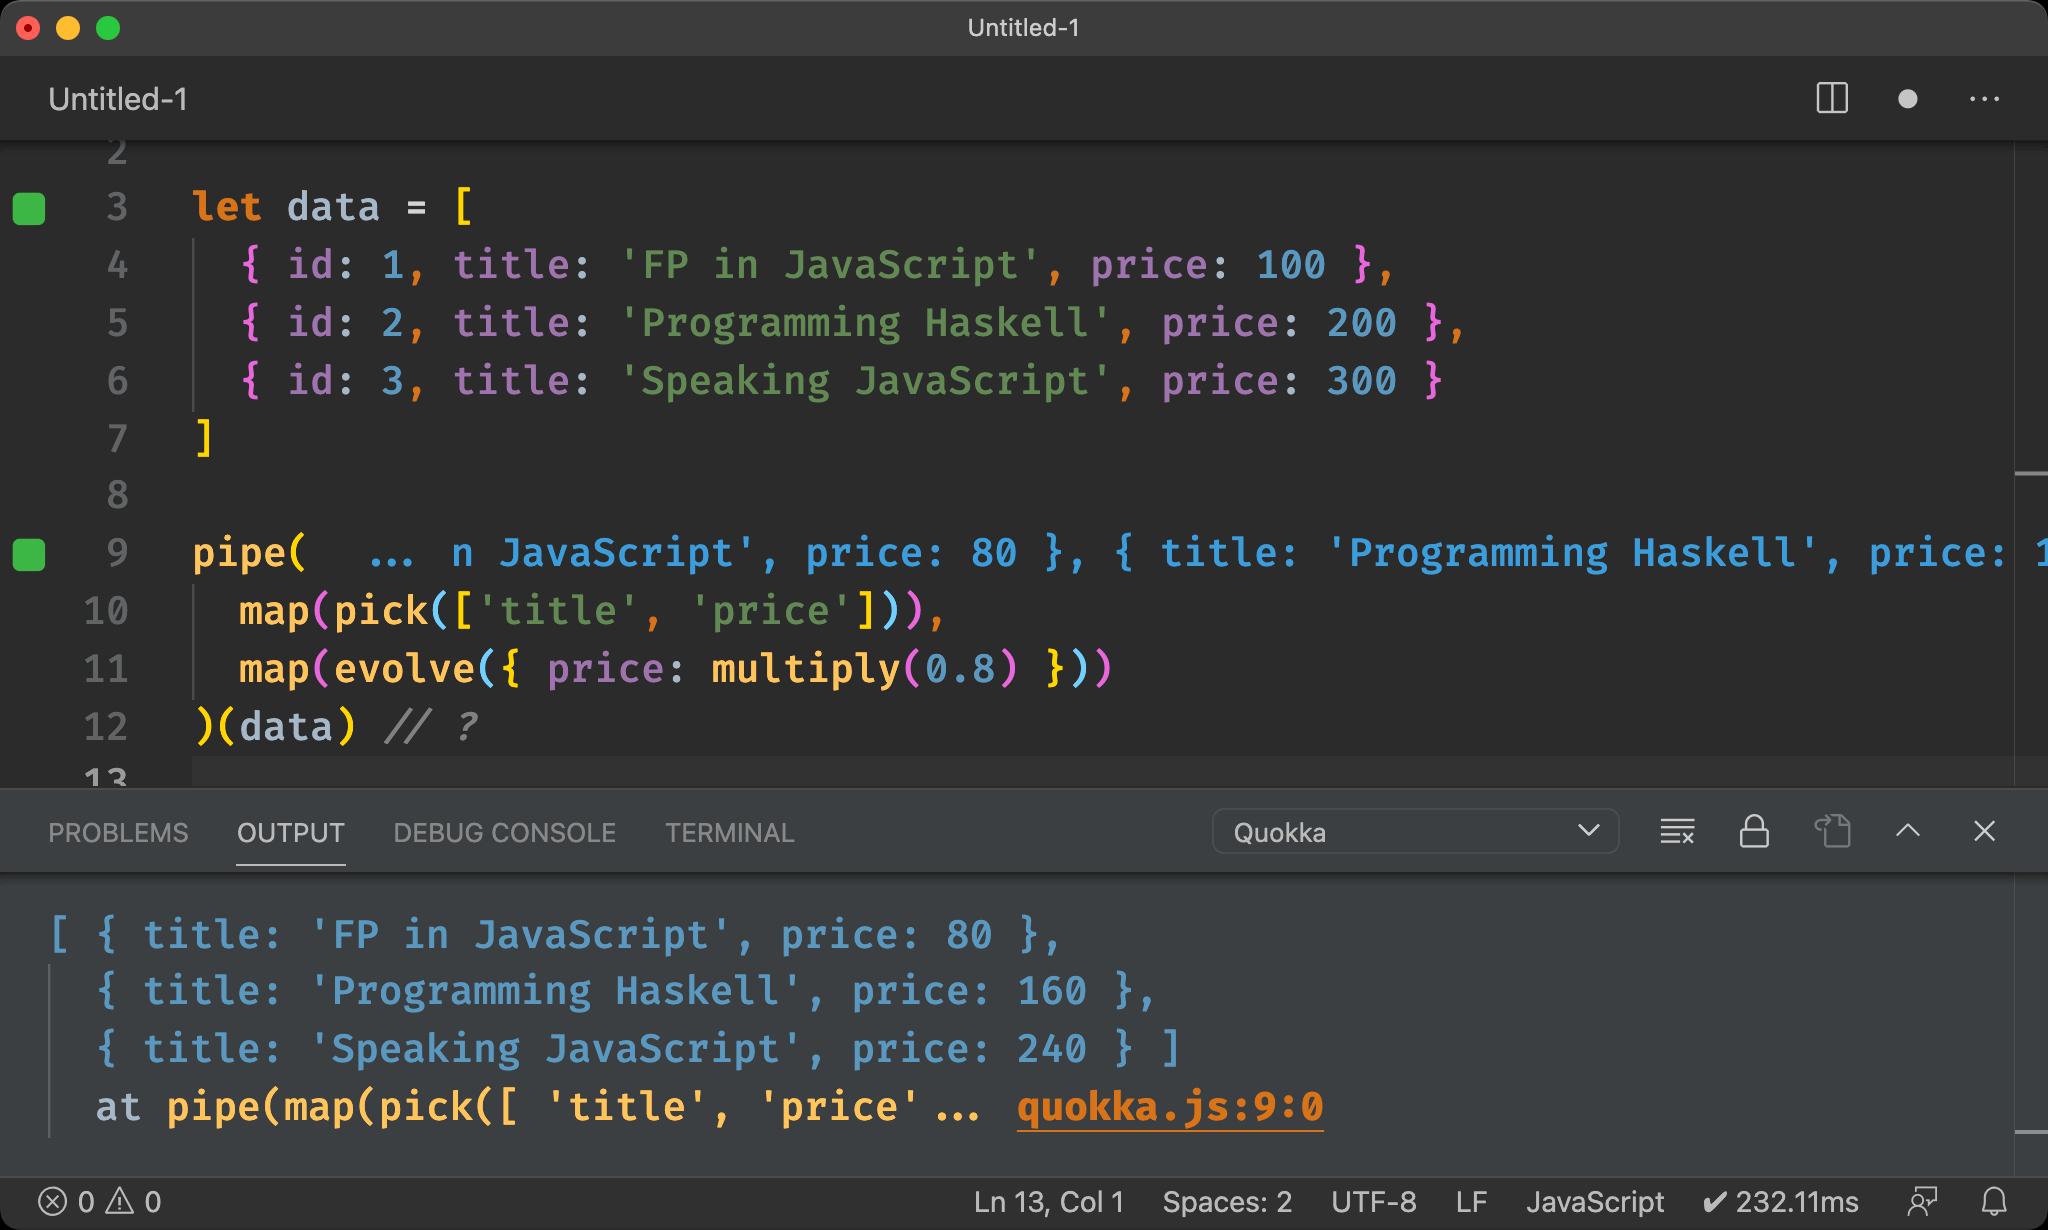Open notifications bell in status bar
The width and height of the screenshot is (2048, 1230).
(1995, 1201)
